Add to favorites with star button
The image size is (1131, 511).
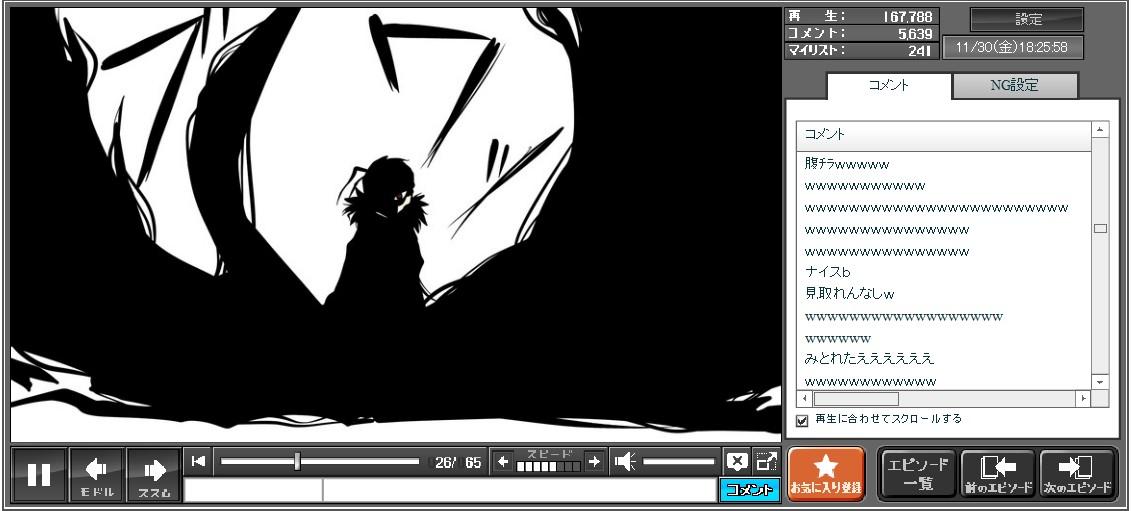coord(825,474)
